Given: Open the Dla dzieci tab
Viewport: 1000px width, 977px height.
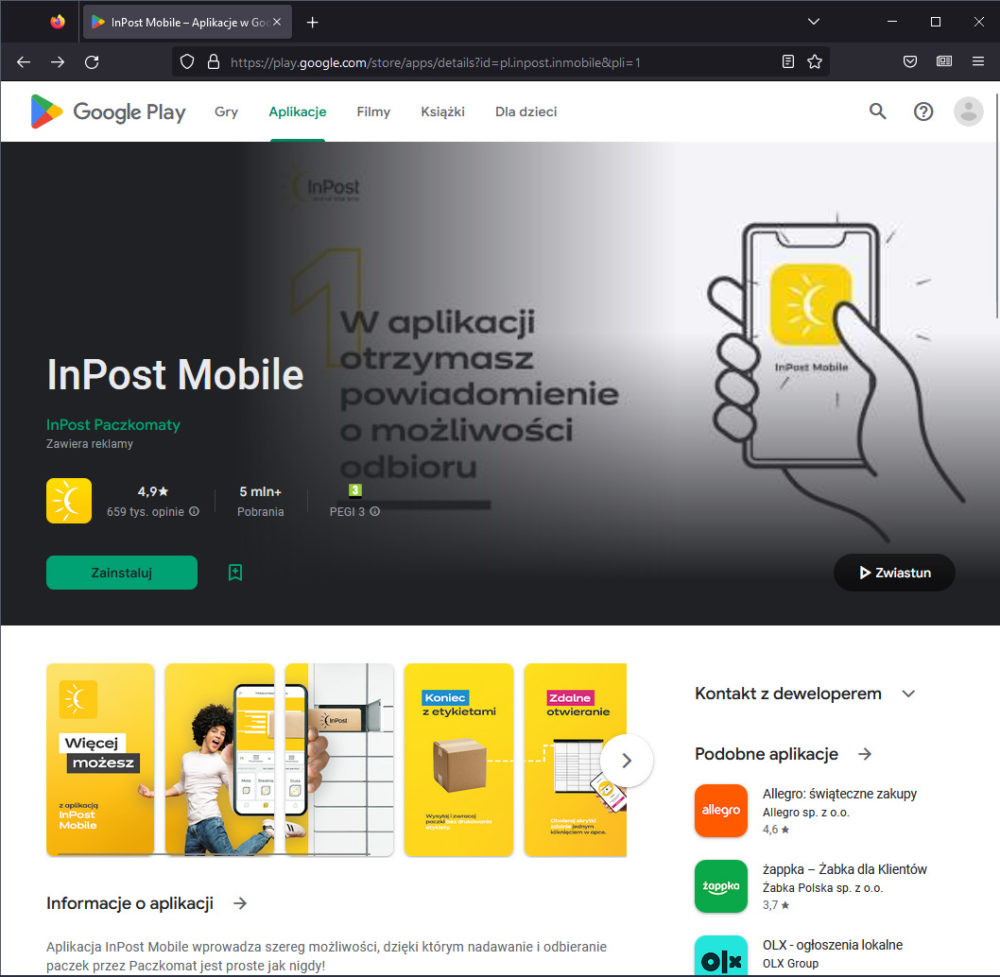Looking at the screenshot, I should tap(526, 112).
